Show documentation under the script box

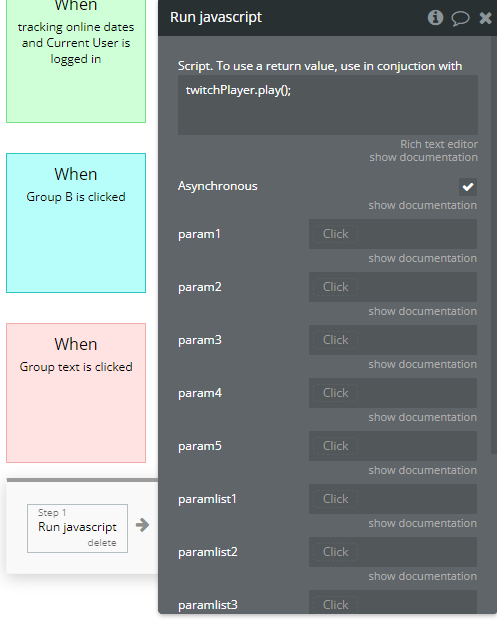tap(423, 157)
